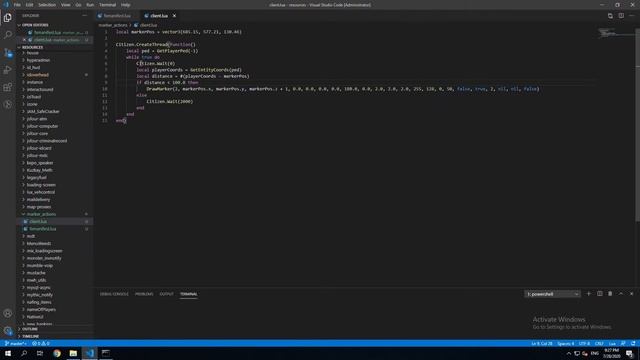This screenshot has width=640, height=360.
Task: Expand the mumble-voip folder
Action: click(40, 265)
